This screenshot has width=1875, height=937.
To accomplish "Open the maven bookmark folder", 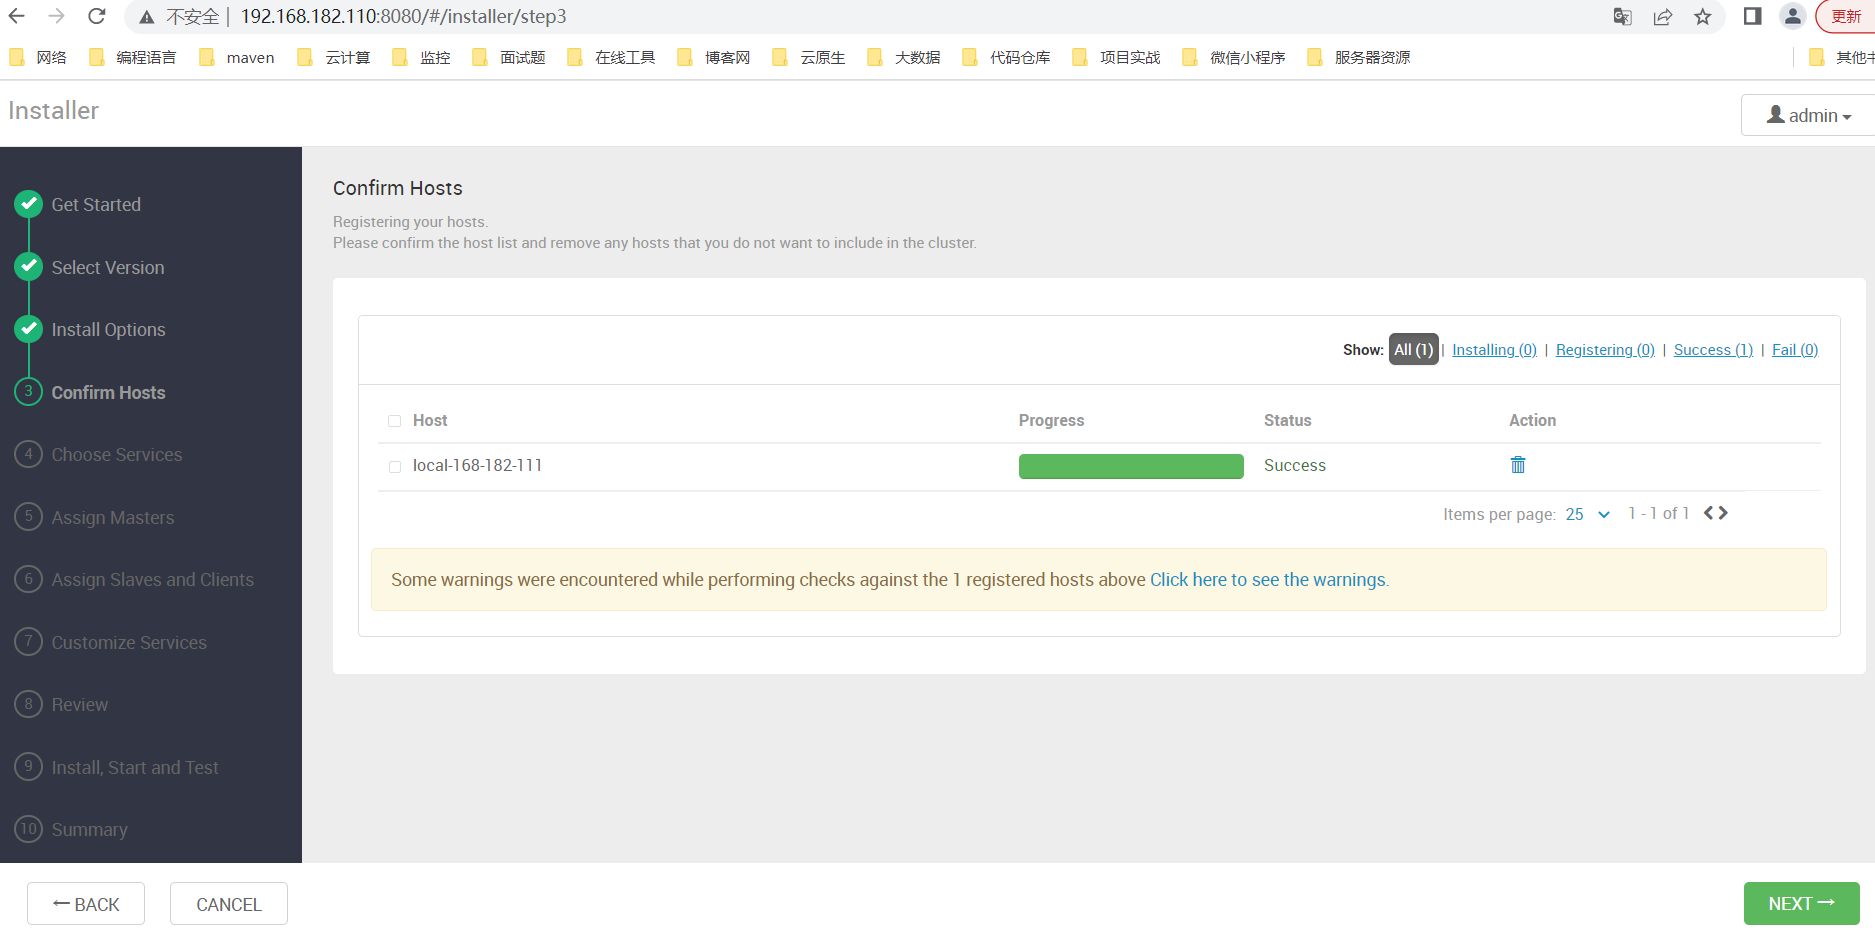I will coord(237,58).
